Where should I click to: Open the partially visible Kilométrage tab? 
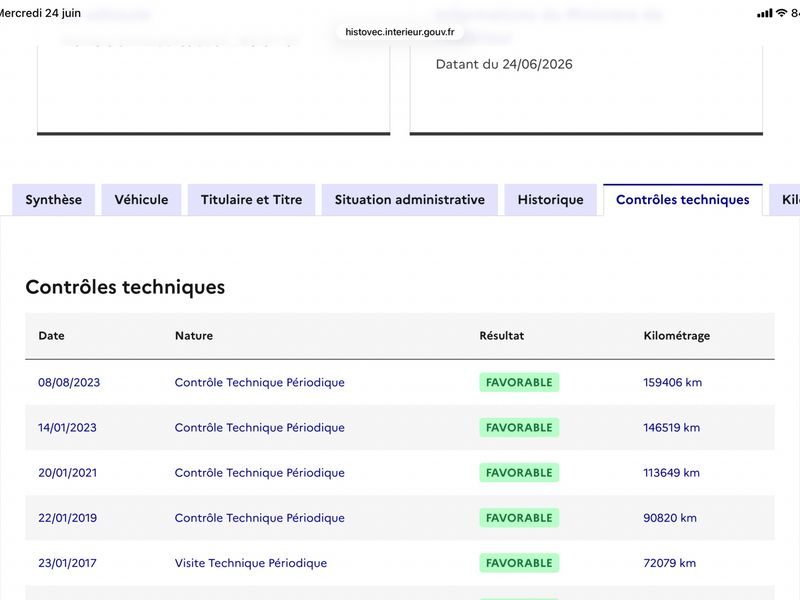[x=786, y=199]
